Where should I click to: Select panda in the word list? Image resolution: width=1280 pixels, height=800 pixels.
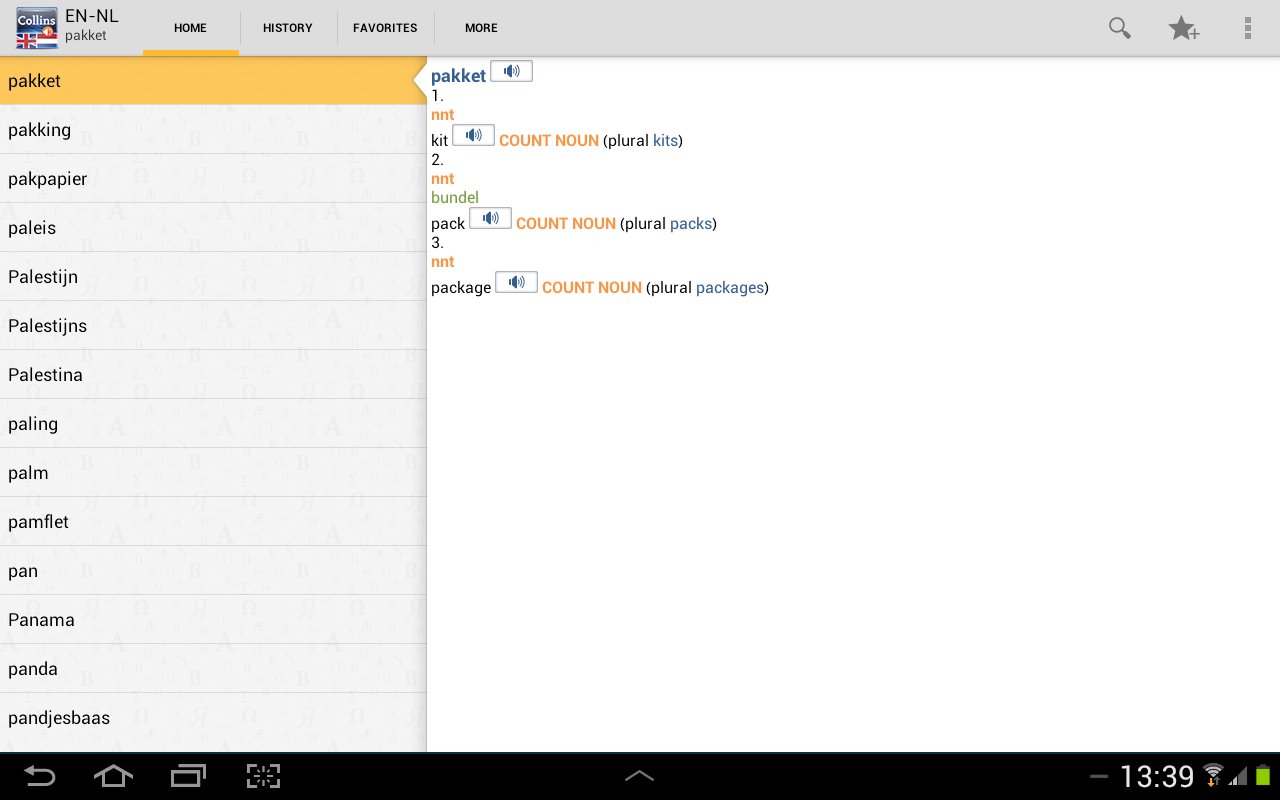point(213,669)
